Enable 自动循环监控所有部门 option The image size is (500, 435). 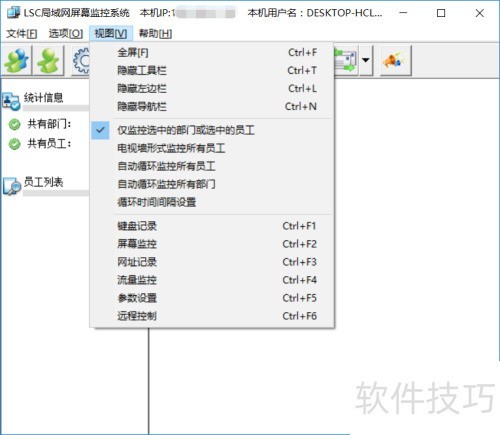click(212, 184)
